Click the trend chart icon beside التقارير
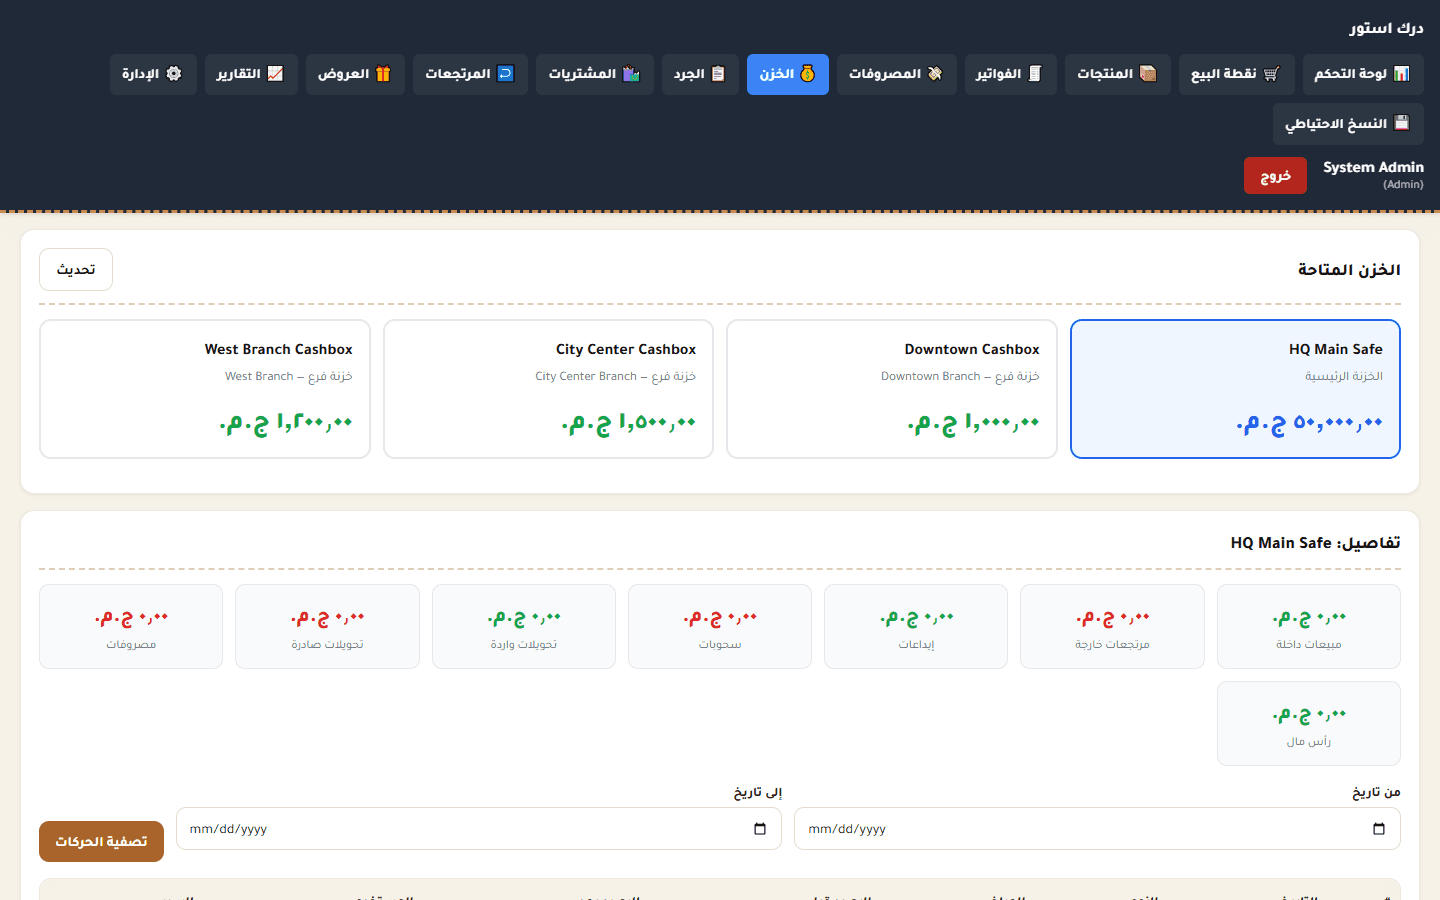The height and width of the screenshot is (900, 1440). point(275,74)
